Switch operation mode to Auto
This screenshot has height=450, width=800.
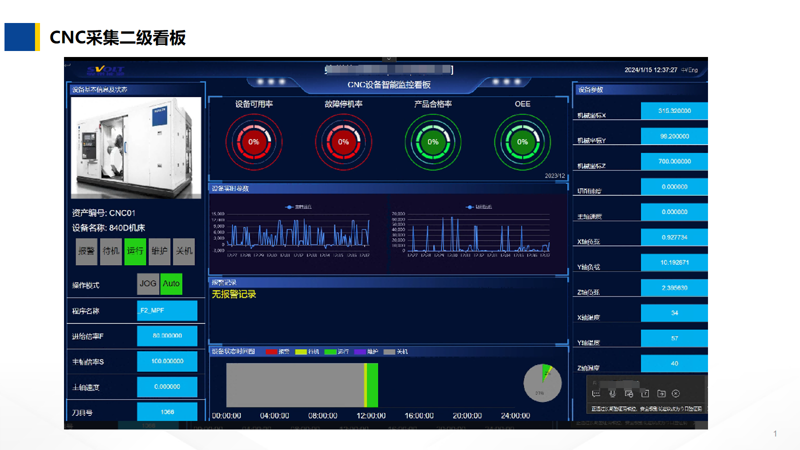click(171, 284)
